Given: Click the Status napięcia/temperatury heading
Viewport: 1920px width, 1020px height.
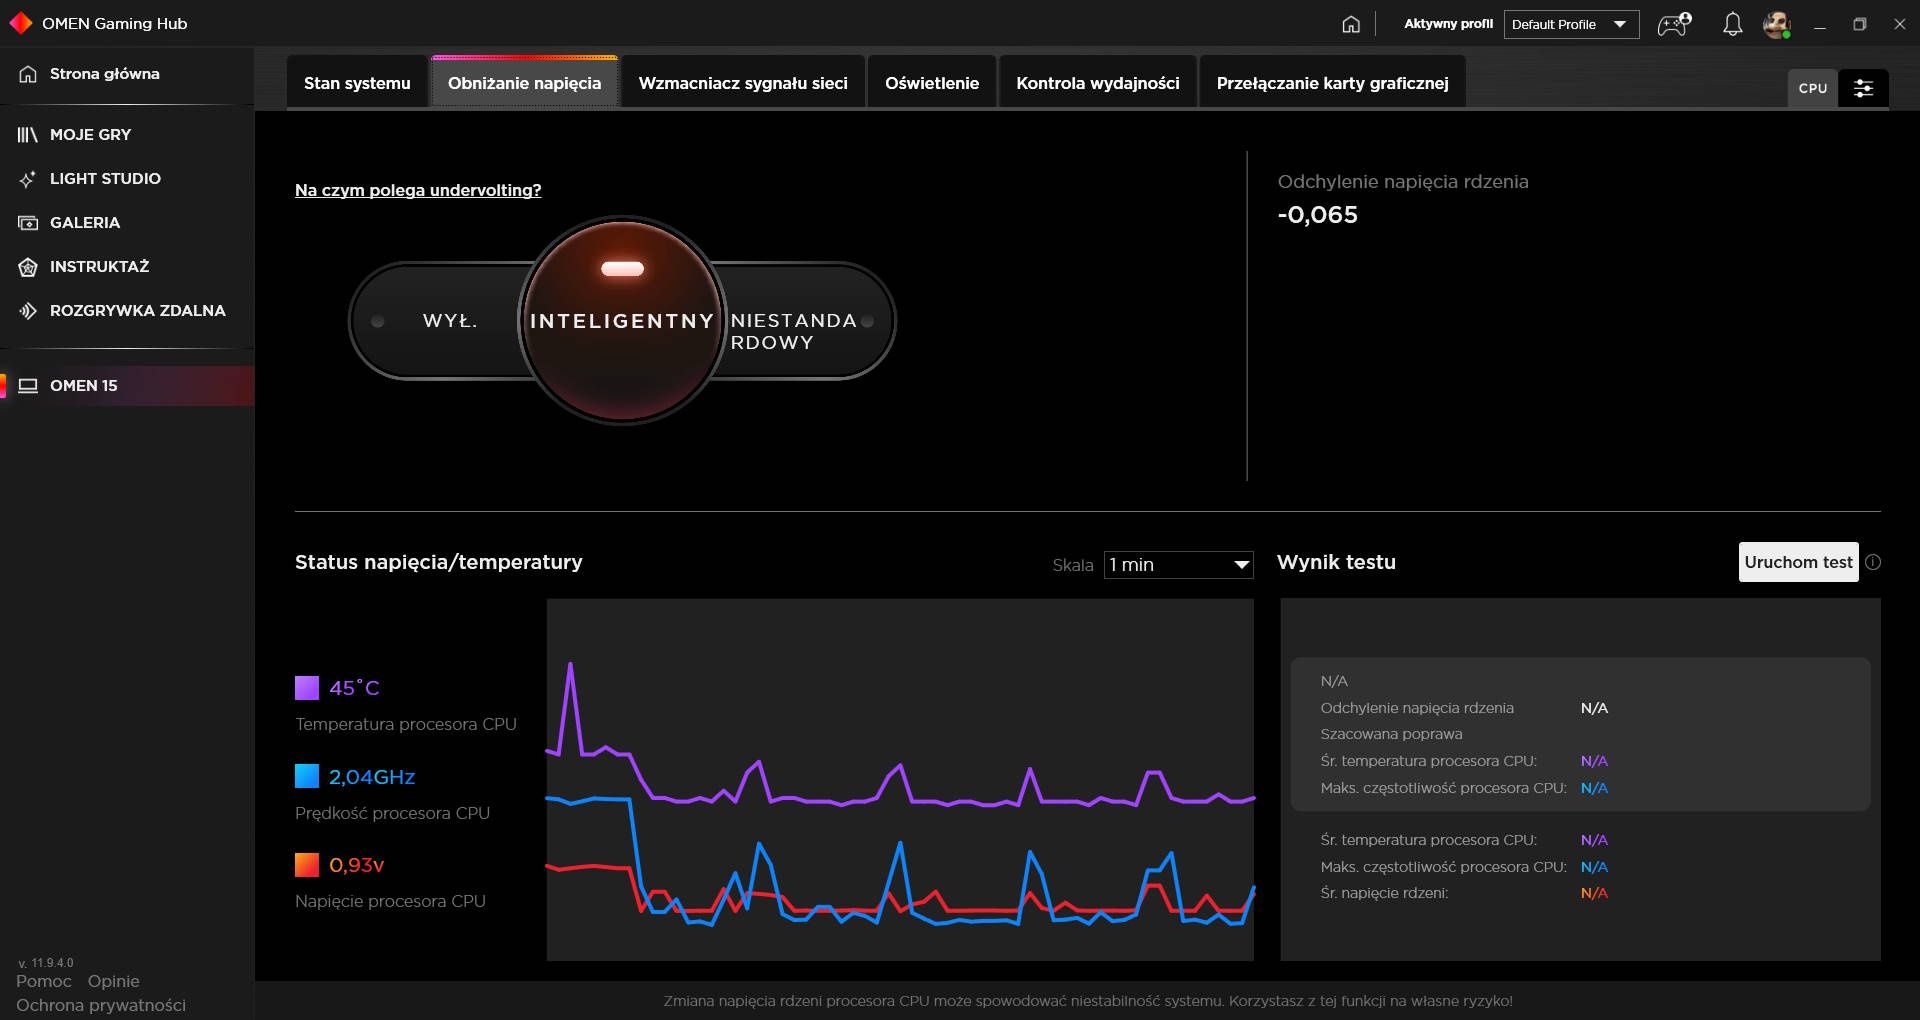Looking at the screenshot, I should tap(438, 562).
